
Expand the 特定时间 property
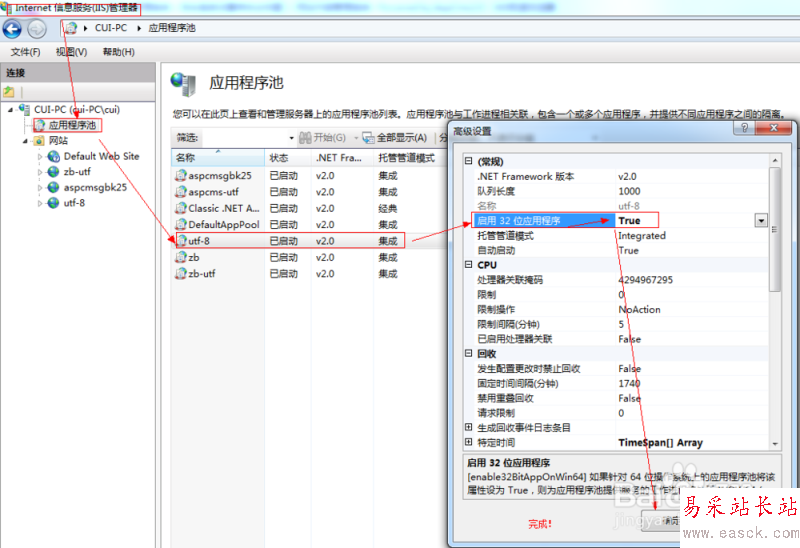(468, 442)
